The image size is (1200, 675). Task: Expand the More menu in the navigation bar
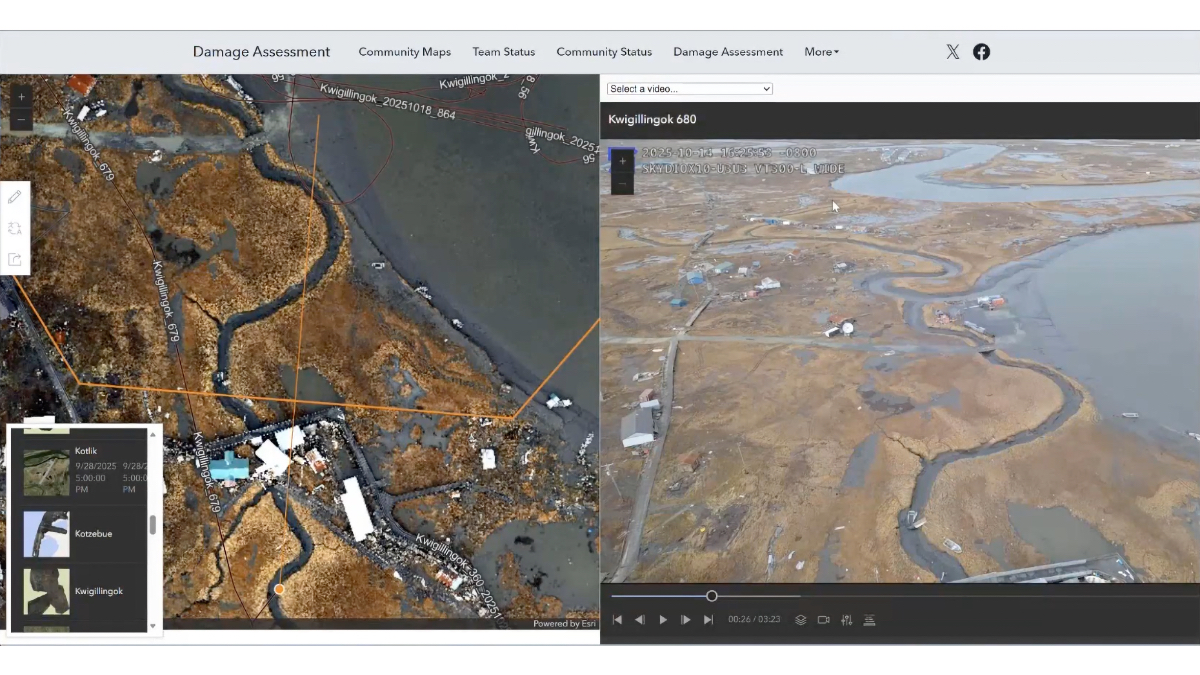[820, 52]
